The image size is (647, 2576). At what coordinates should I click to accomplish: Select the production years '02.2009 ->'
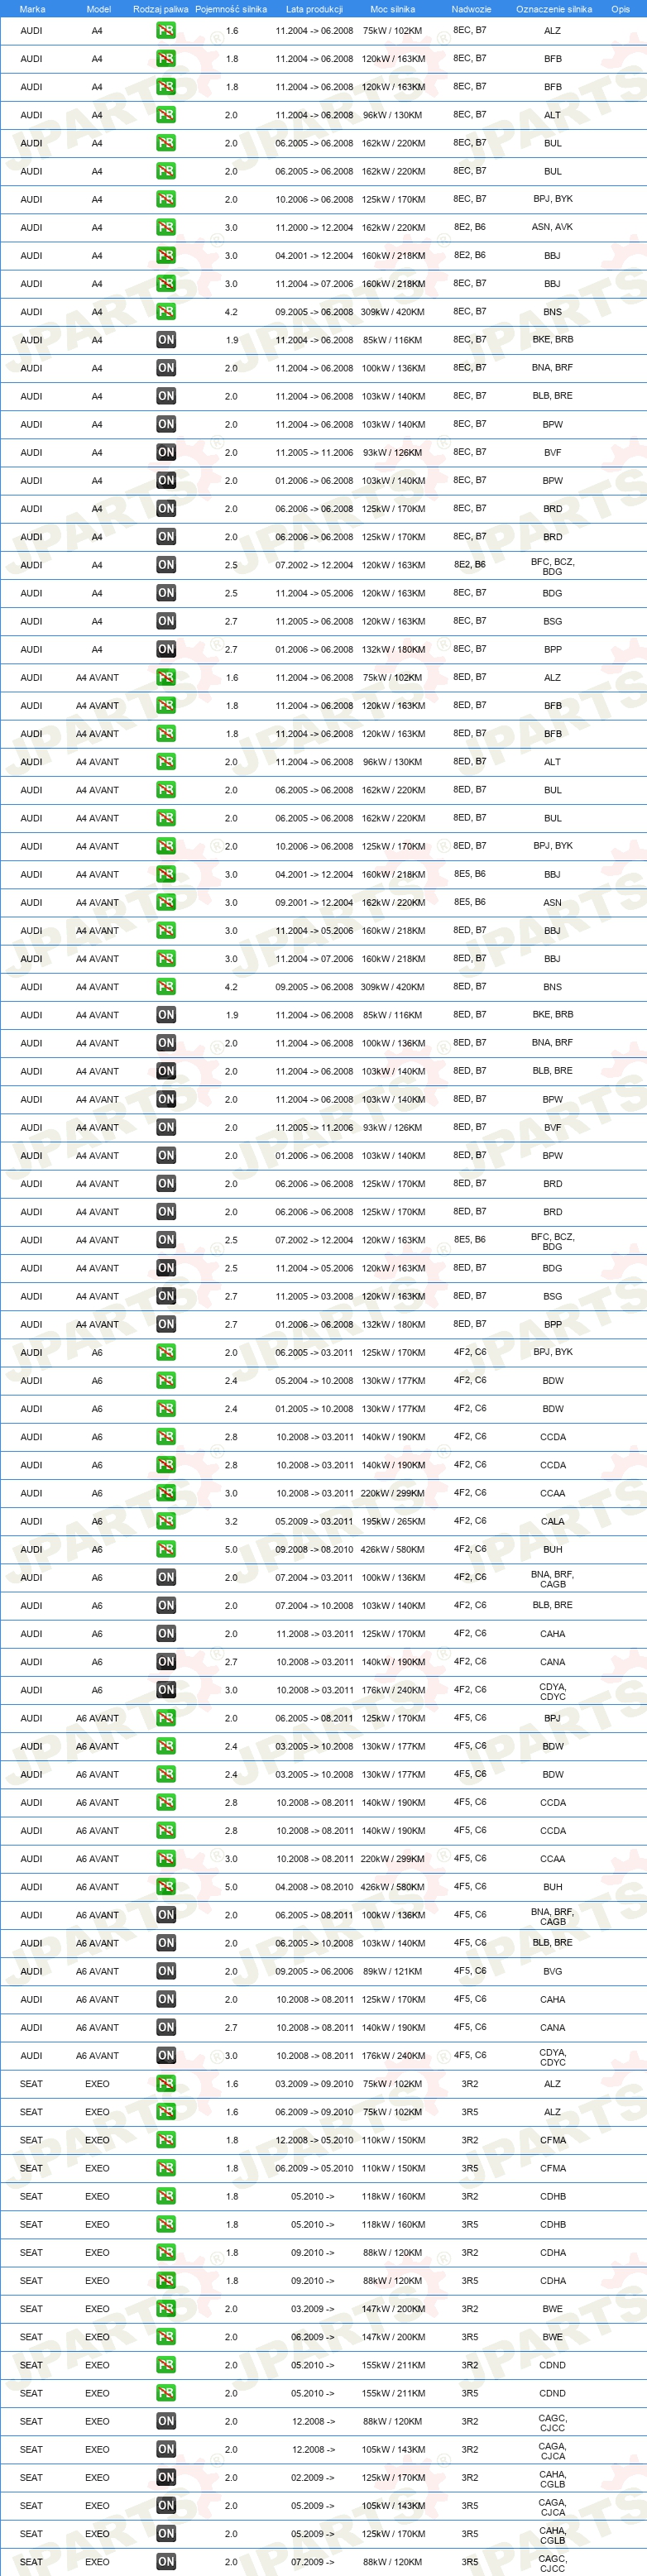tap(314, 2478)
